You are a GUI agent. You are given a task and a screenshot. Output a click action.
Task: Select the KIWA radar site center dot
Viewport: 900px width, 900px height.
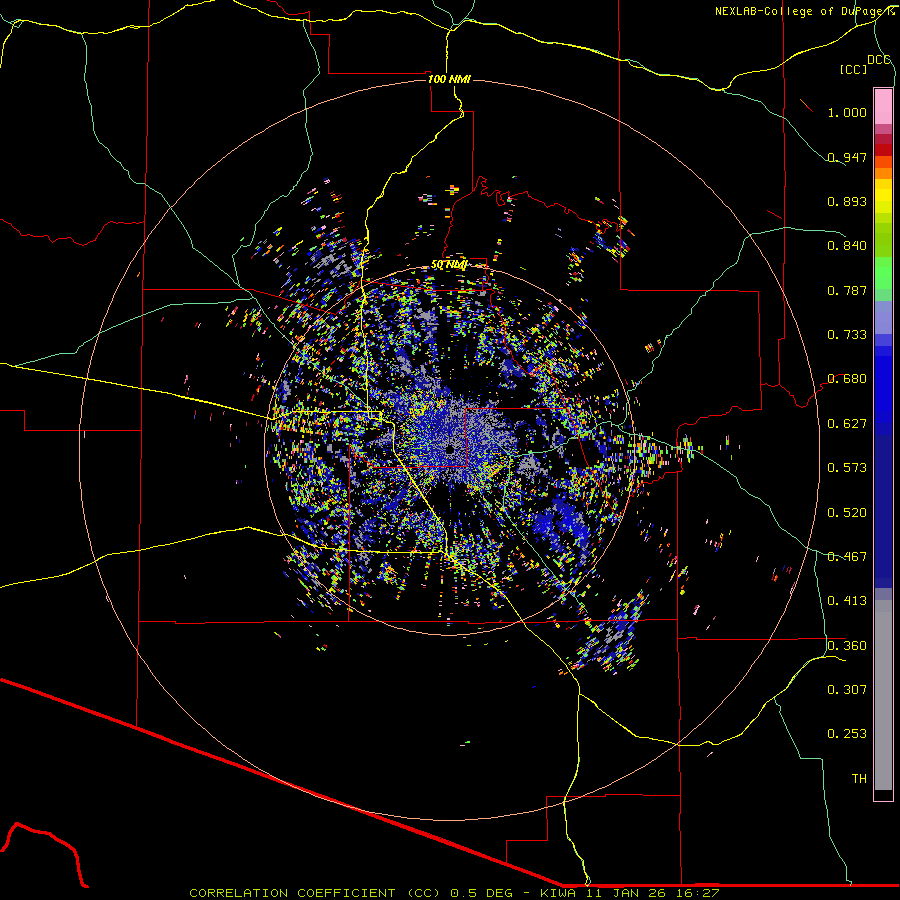click(450, 449)
